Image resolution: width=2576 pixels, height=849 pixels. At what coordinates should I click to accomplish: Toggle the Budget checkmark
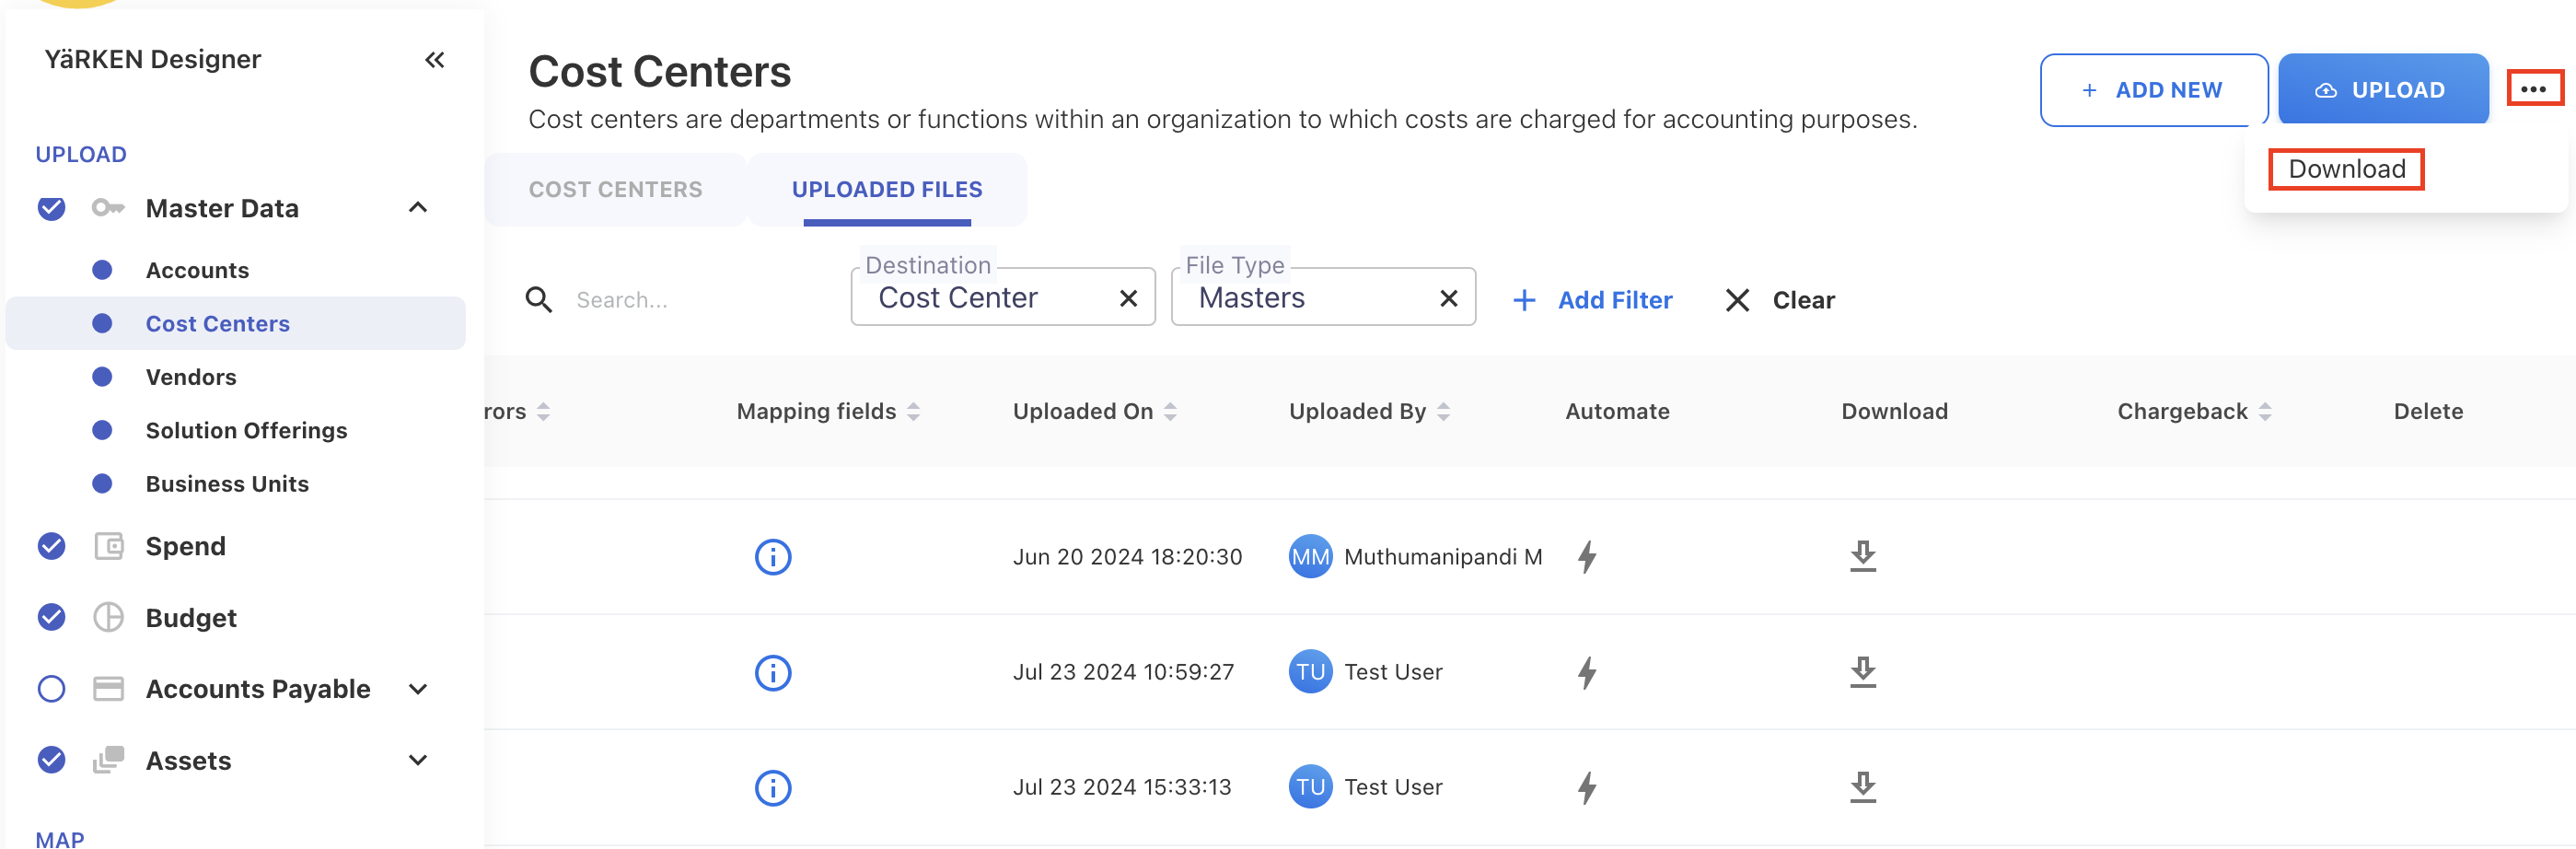[x=51, y=618]
